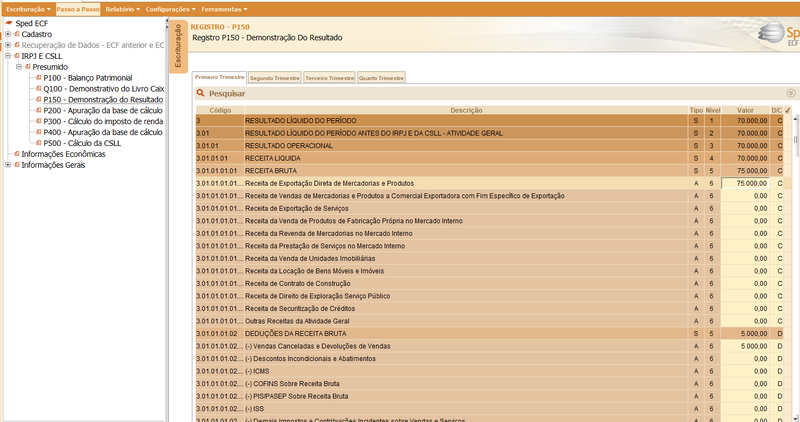The height and width of the screenshot is (422, 800).
Task: Expand the Pesquisar panel chevron
Action: click(x=791, y=93)
